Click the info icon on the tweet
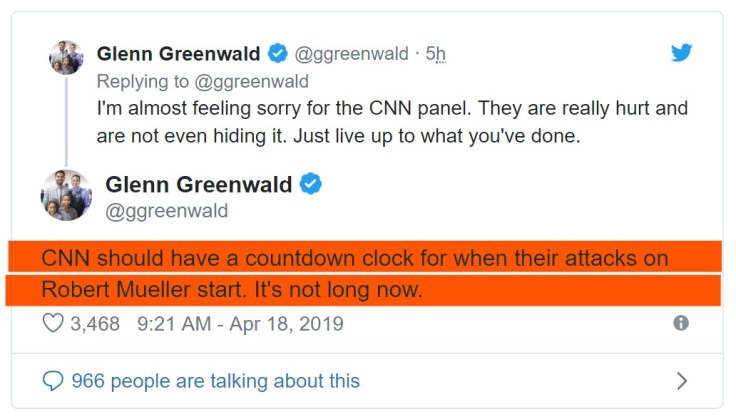Image resolution: width=736 pixels, height=419 pixels. pyautogui.click(x=681, y=323)
